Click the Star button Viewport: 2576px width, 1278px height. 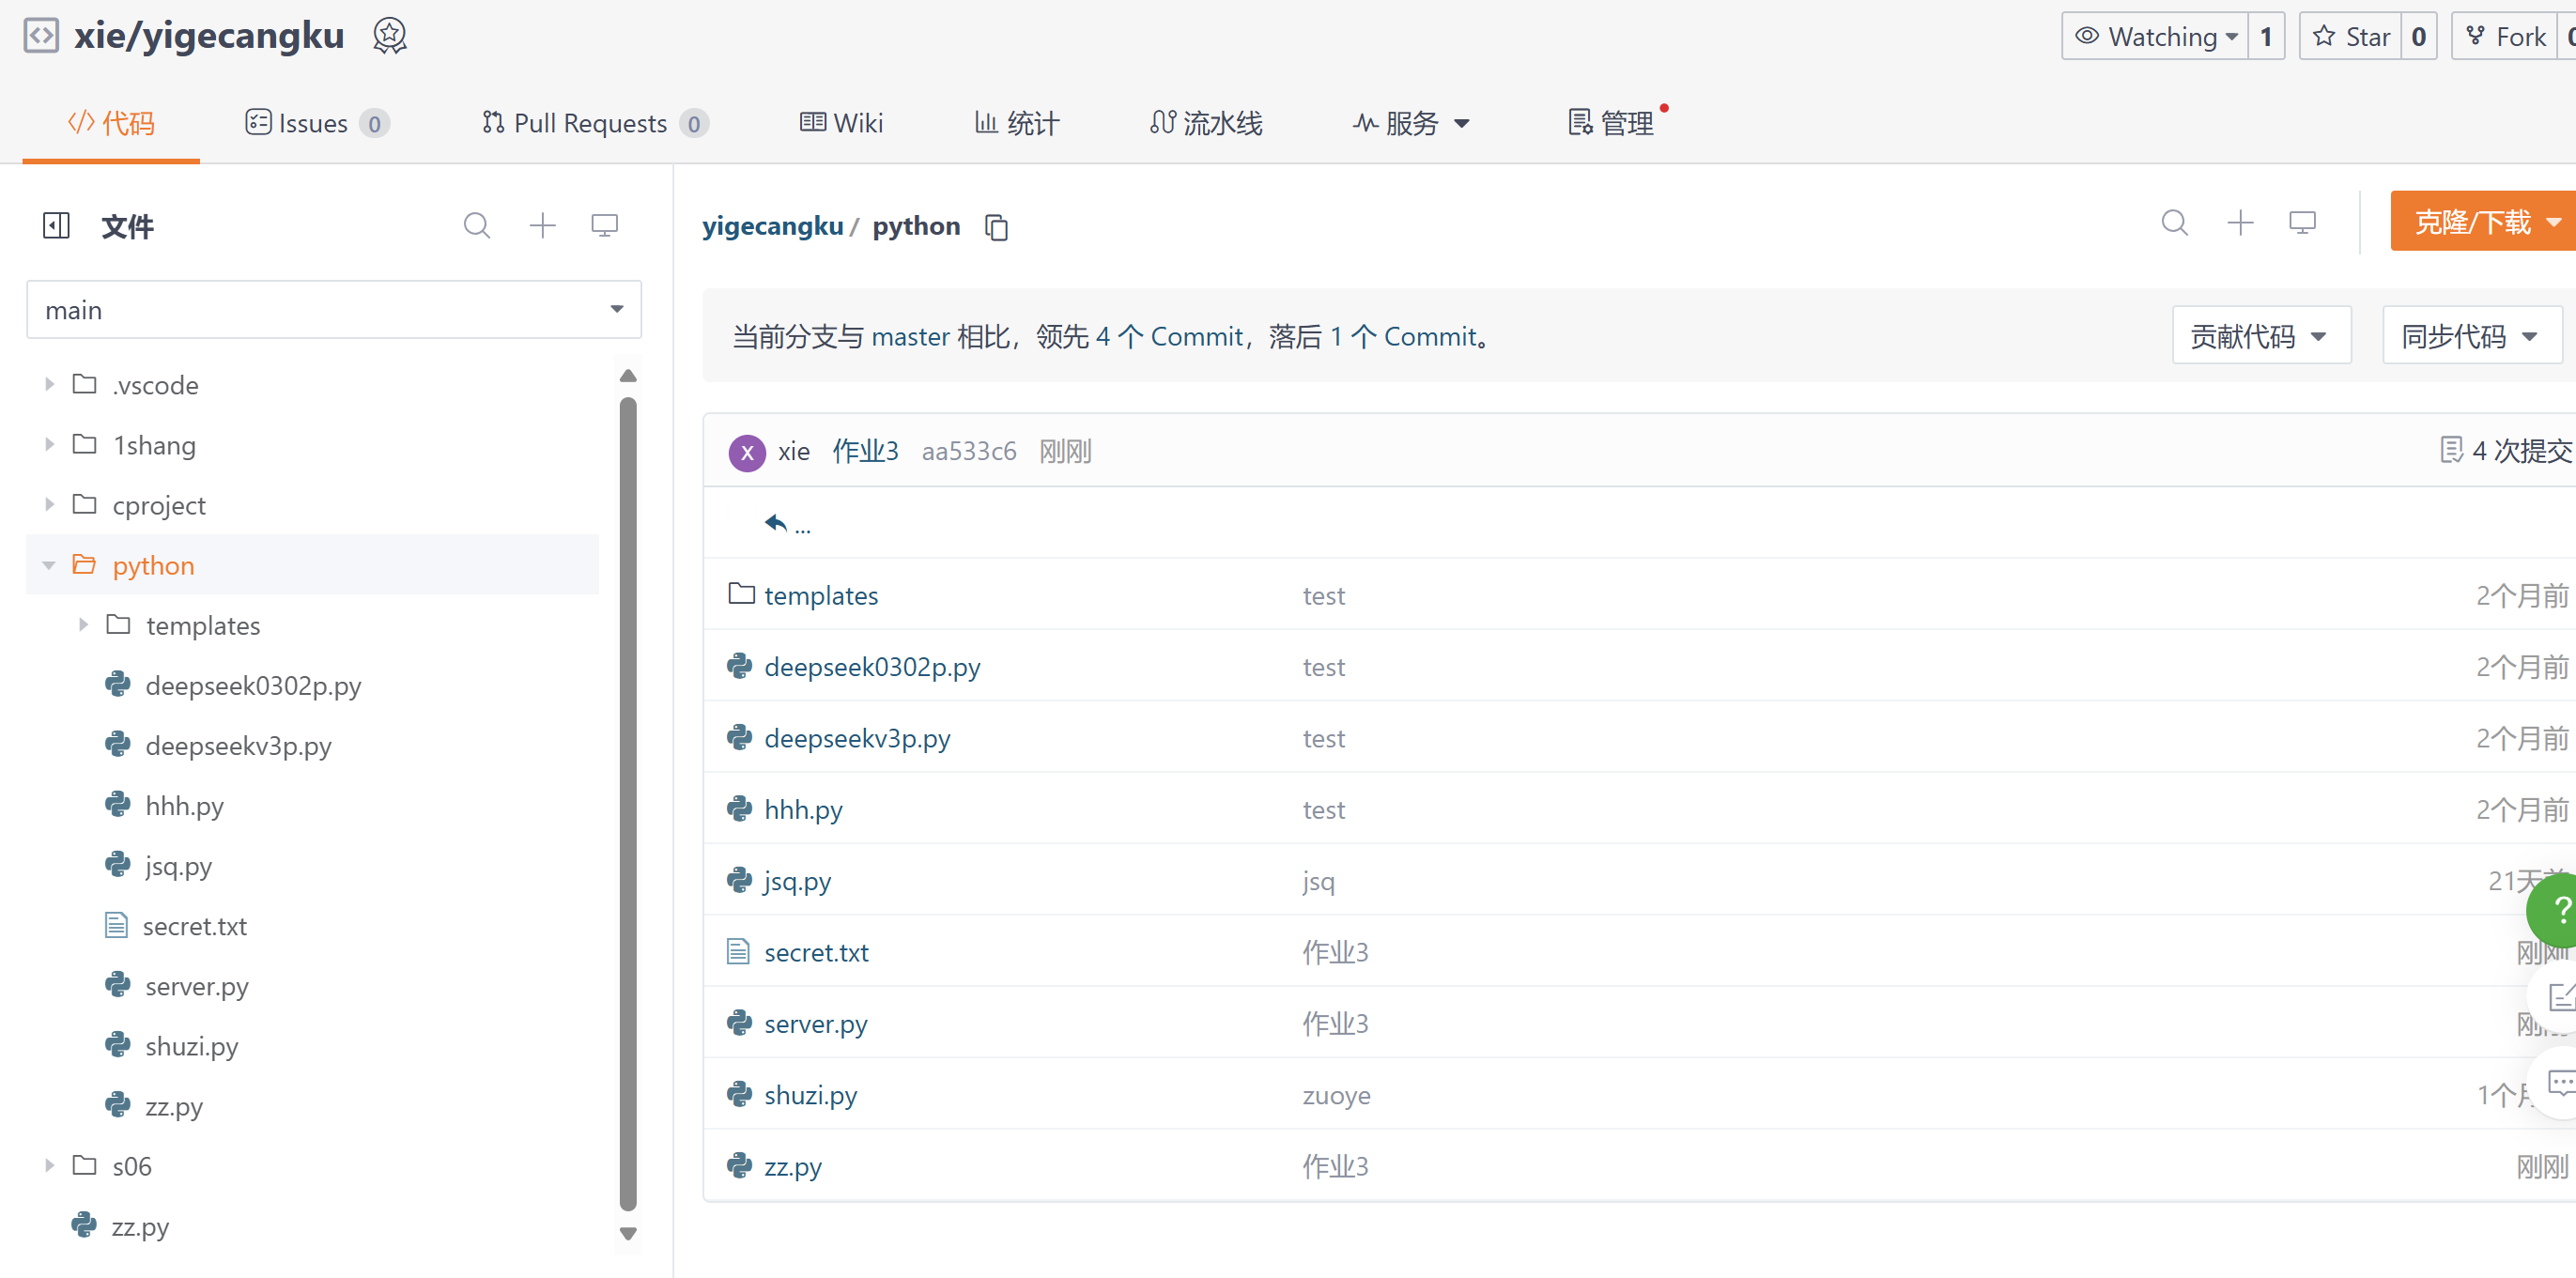coord(2352,36)
